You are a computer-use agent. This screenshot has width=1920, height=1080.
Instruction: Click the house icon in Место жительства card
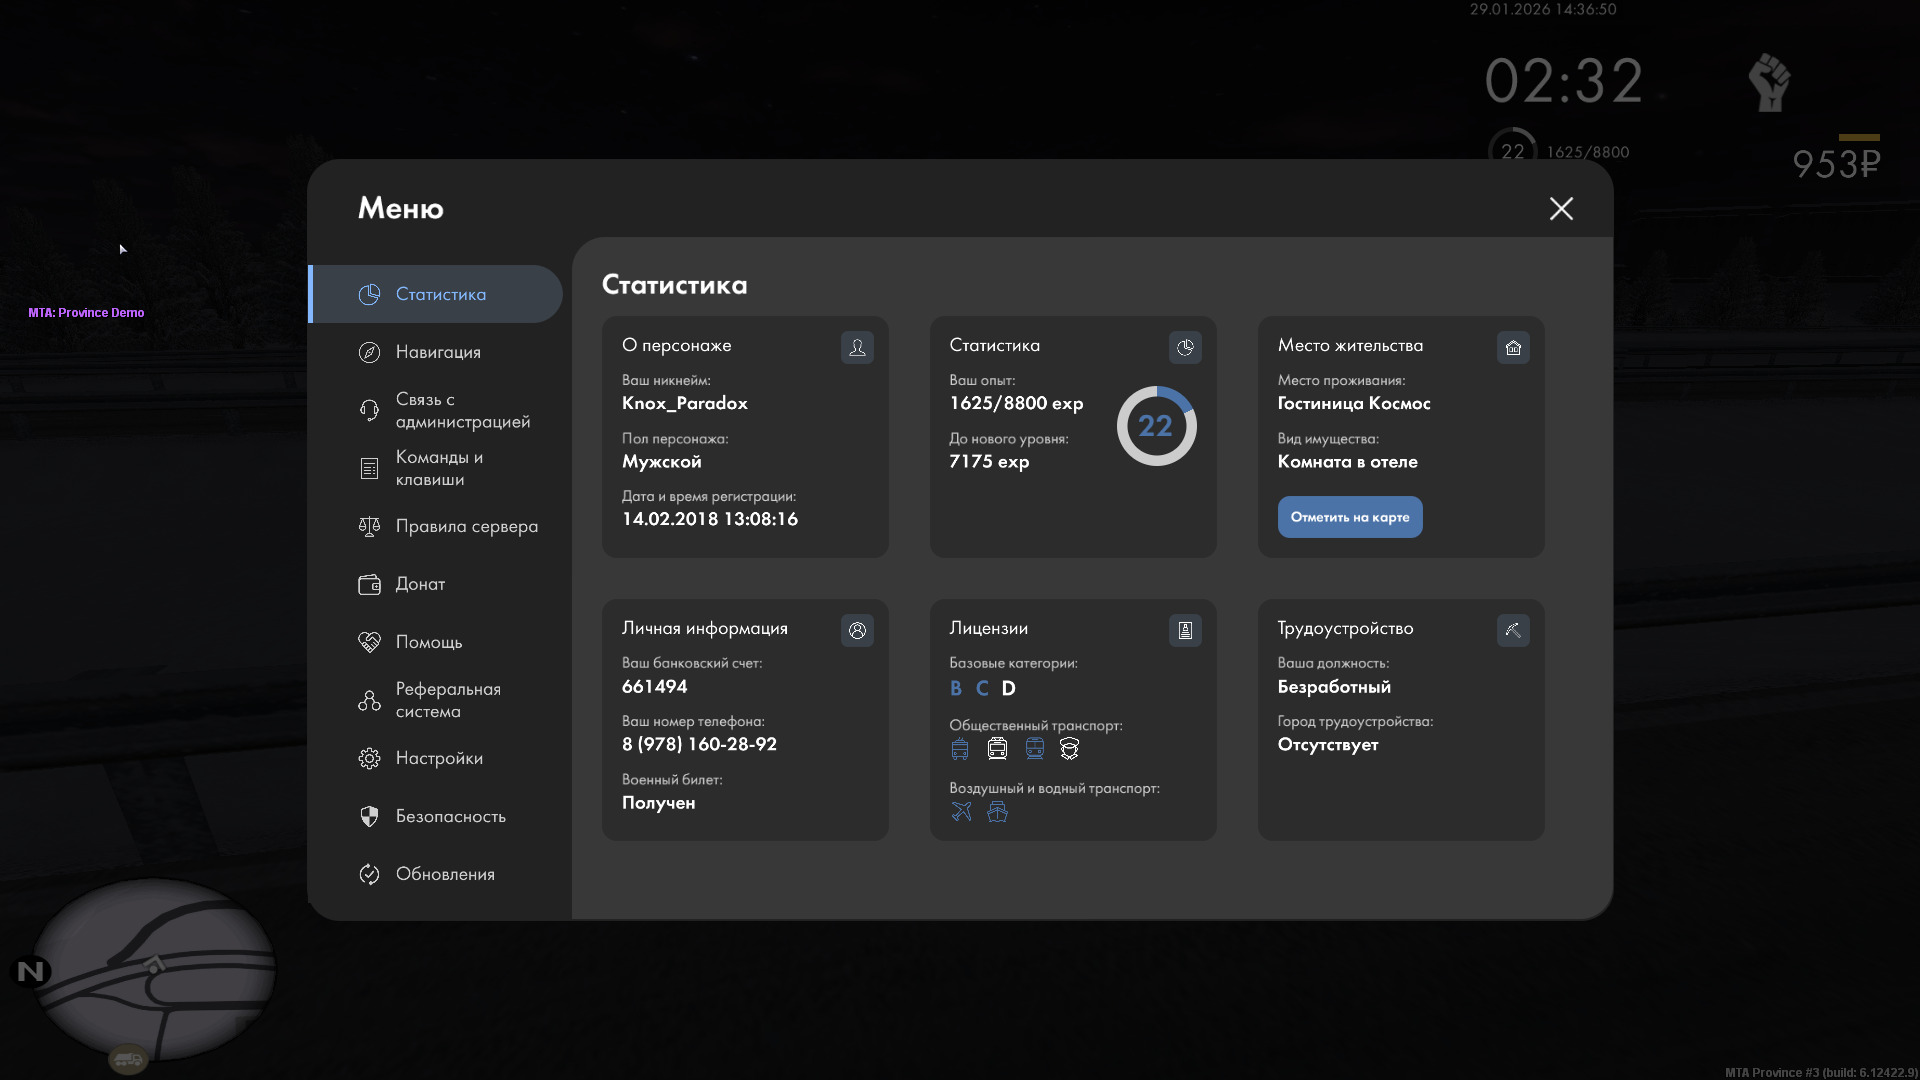pyautogui.click(x=1513, y=347)
